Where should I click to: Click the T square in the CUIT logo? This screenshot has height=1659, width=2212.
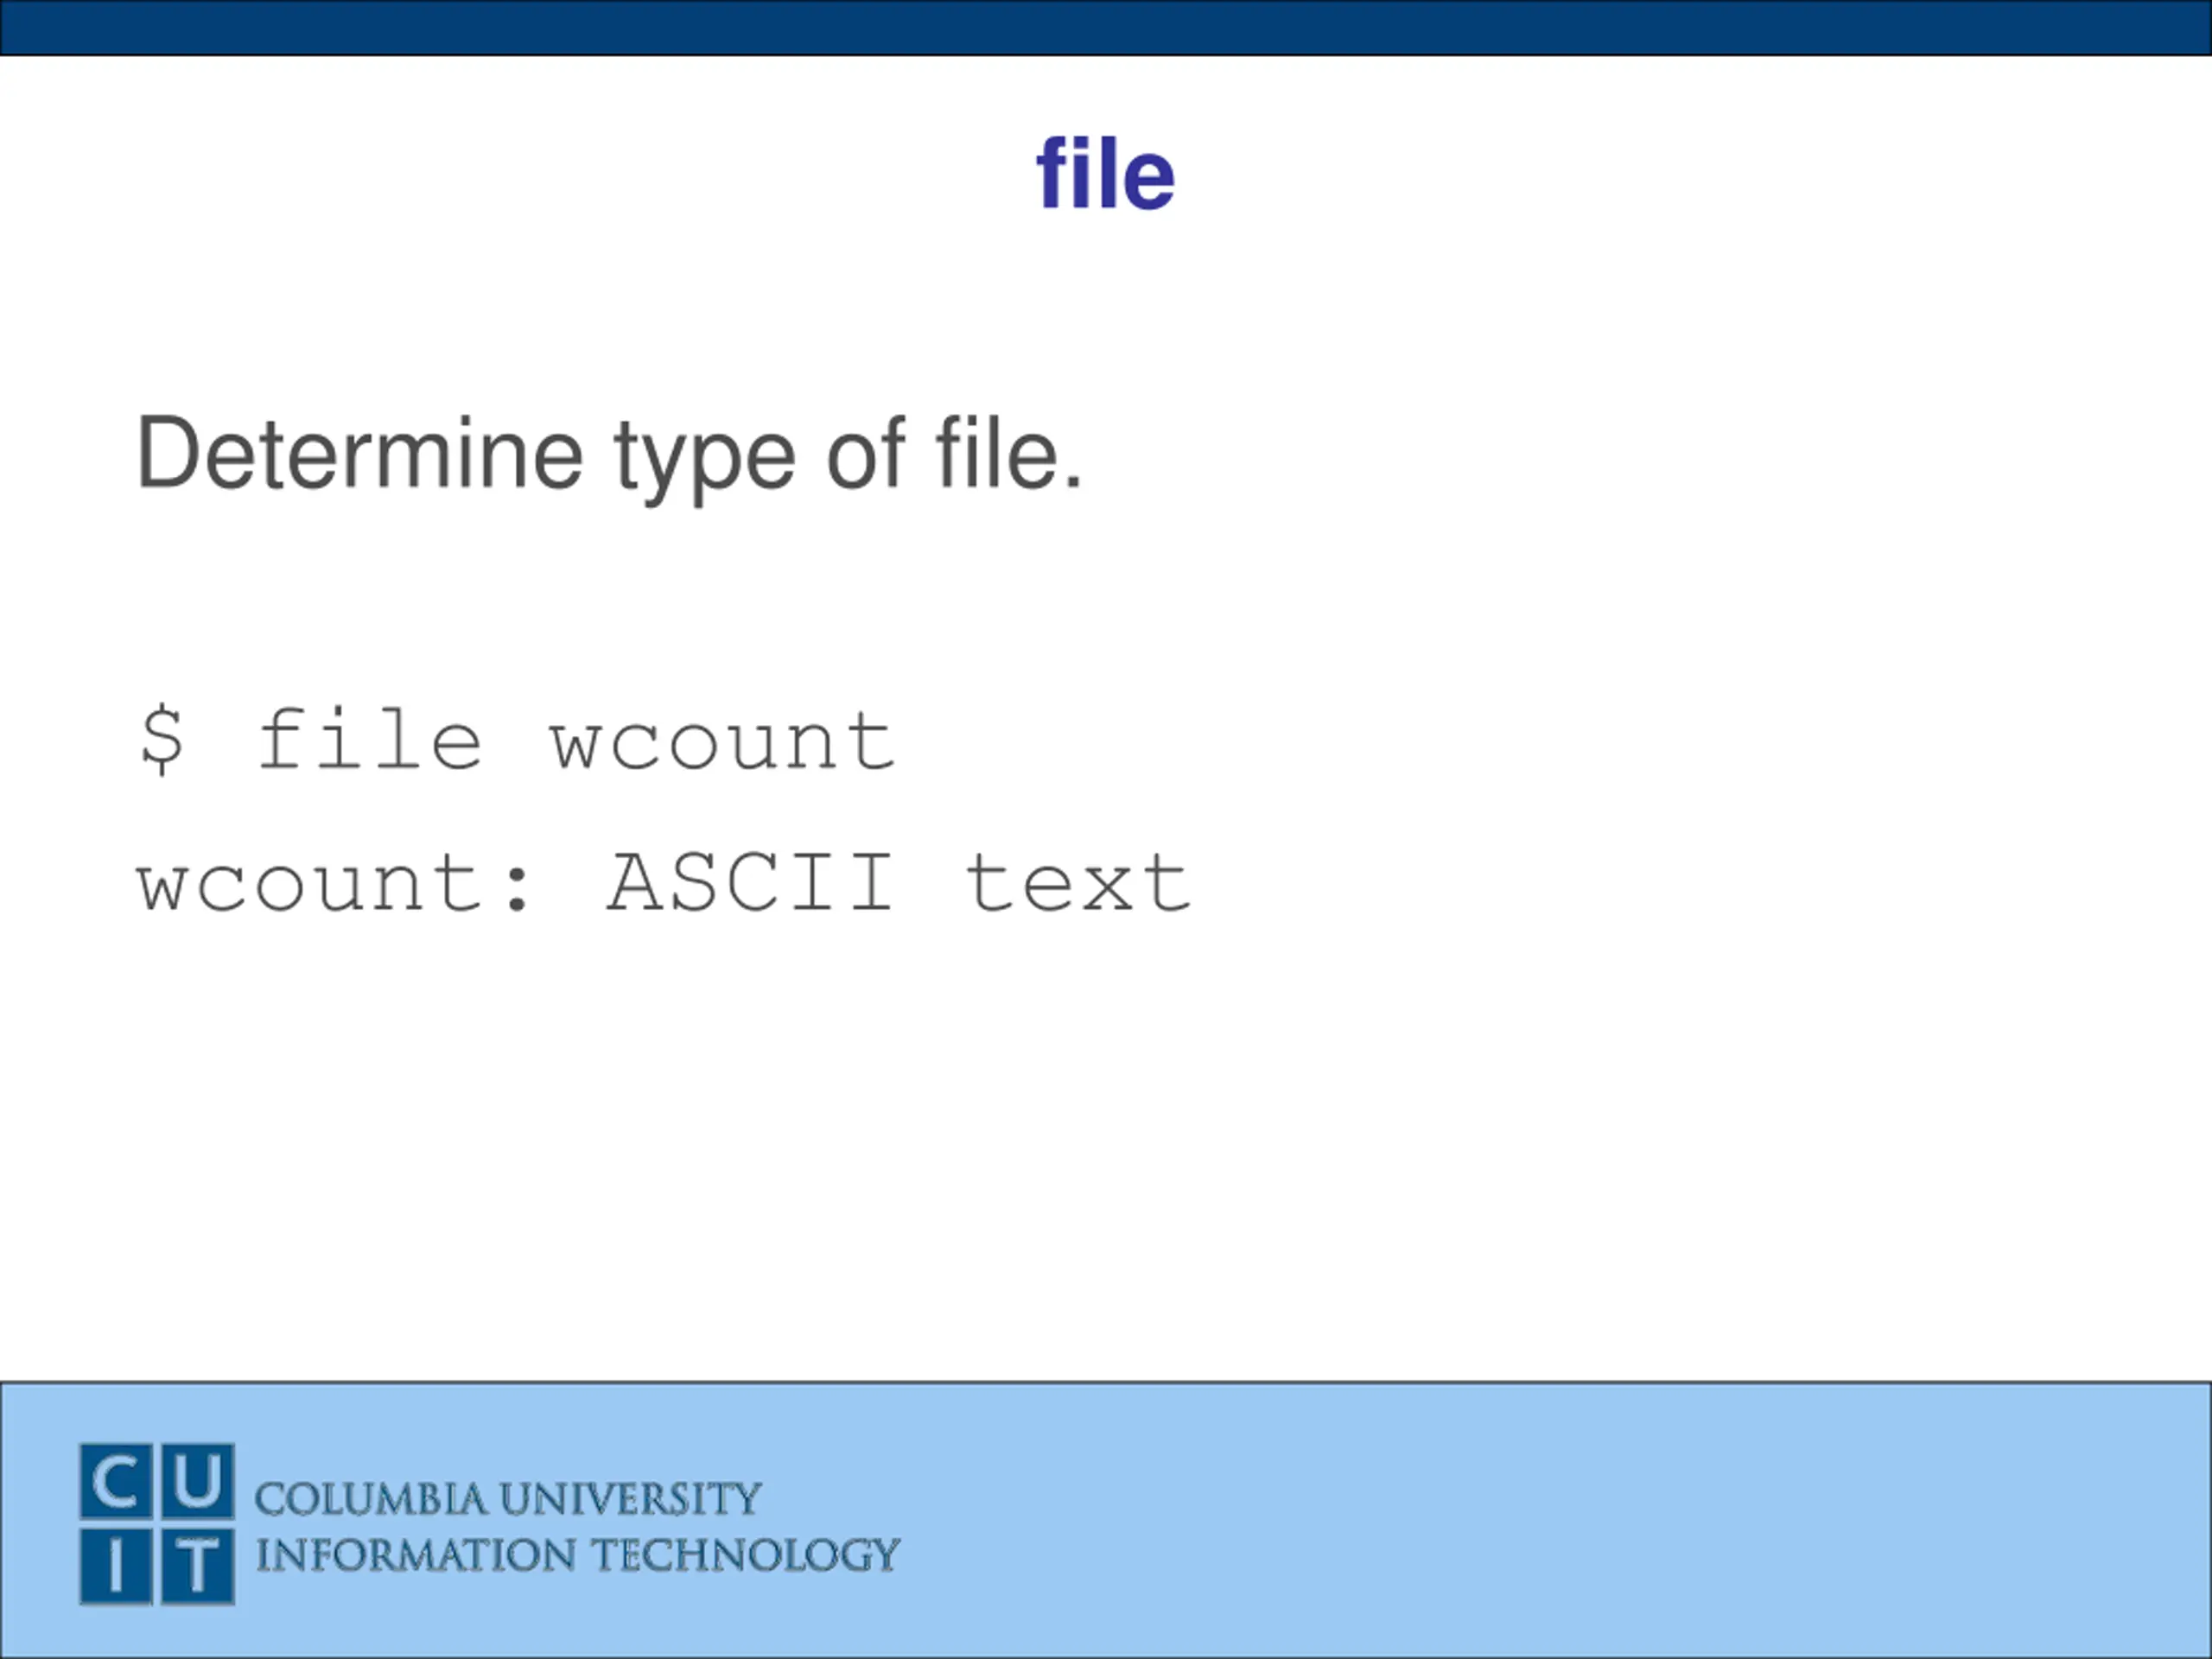click(x=198, y=1566)
